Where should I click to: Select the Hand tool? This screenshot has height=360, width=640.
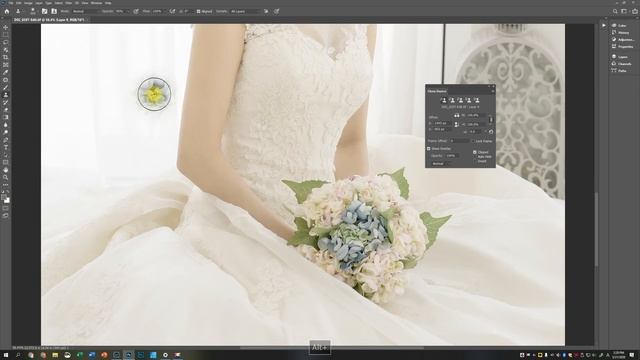click(5, 170)
